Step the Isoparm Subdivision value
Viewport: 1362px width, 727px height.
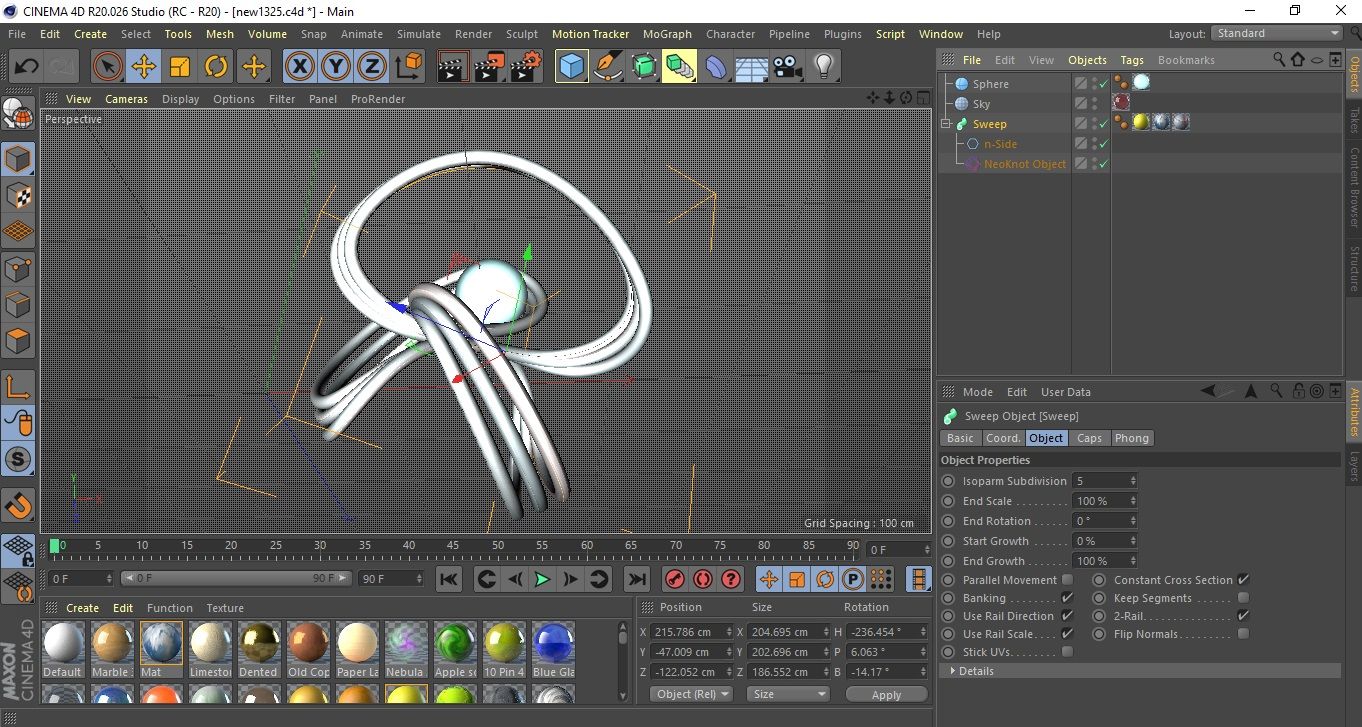point(1133,481)
